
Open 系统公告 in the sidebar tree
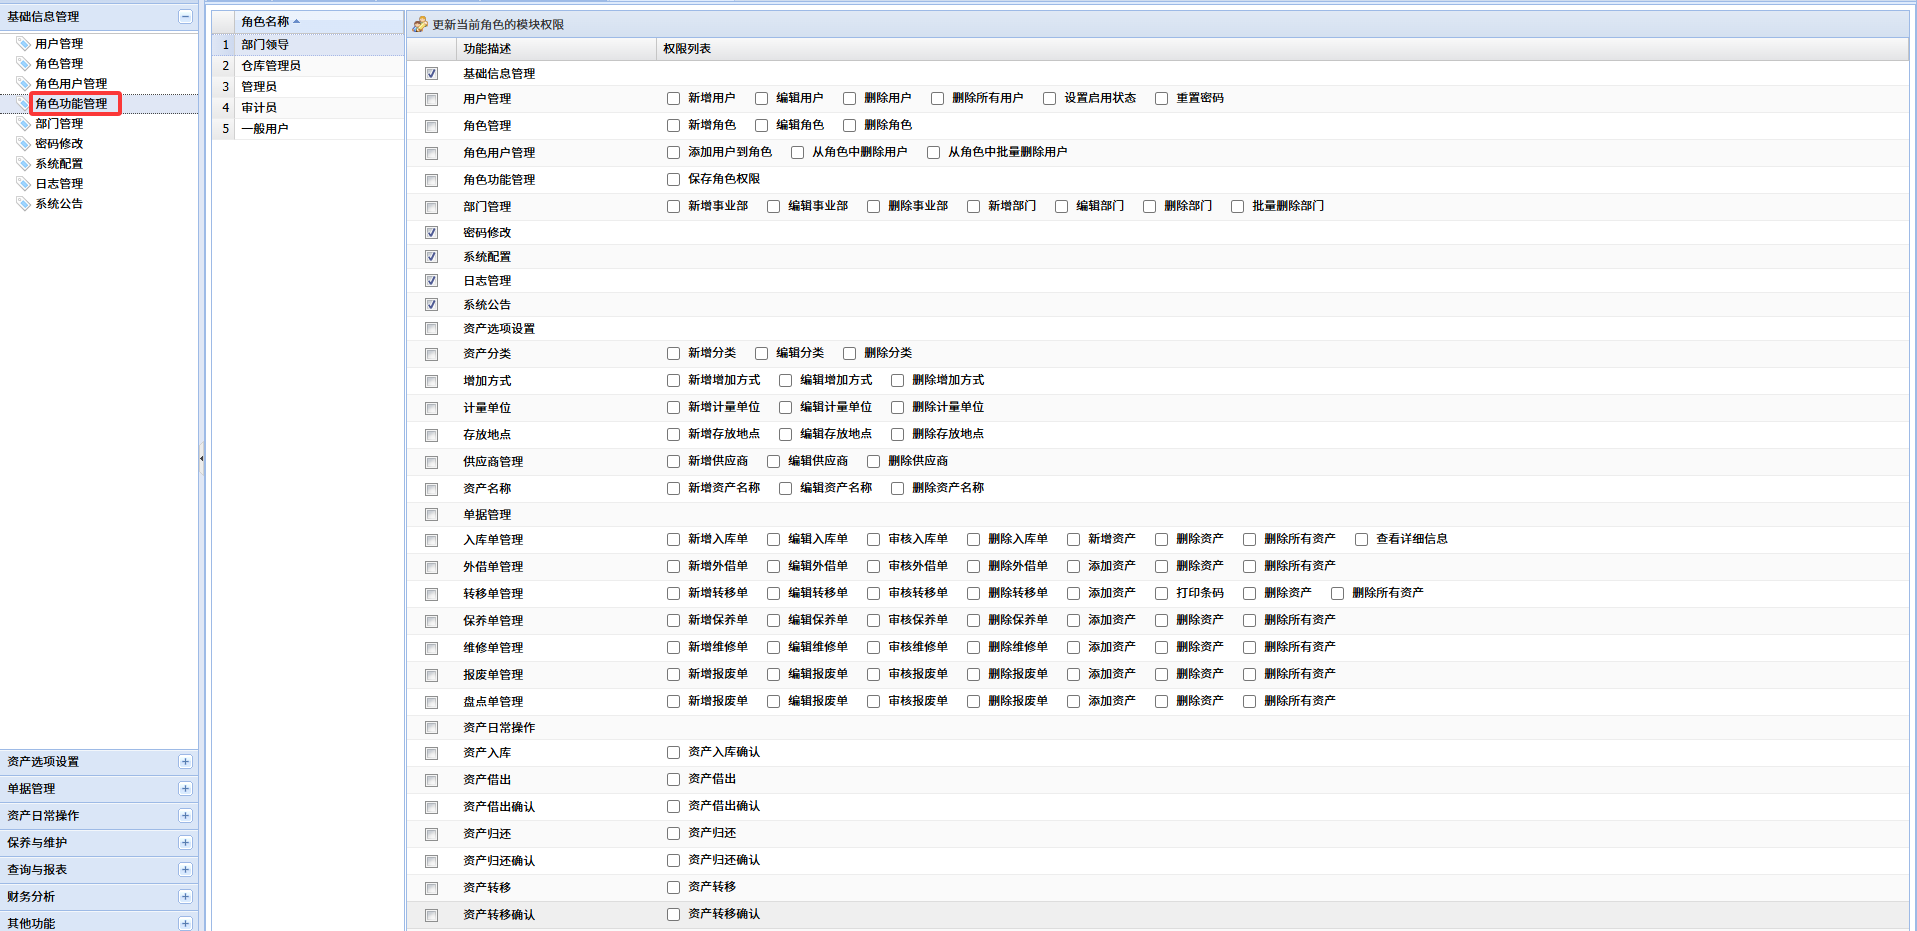[59, 204]
